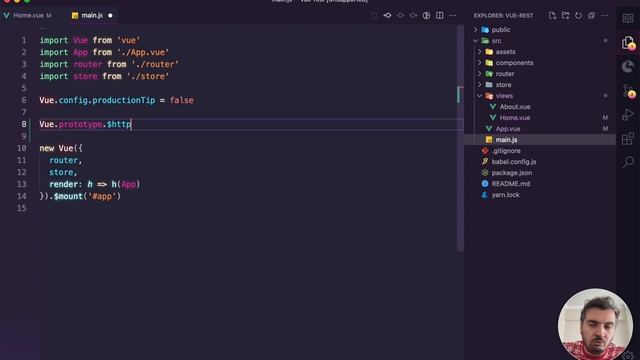
Task: Refresh the Explorer file tree
Action: click(578, 16)
